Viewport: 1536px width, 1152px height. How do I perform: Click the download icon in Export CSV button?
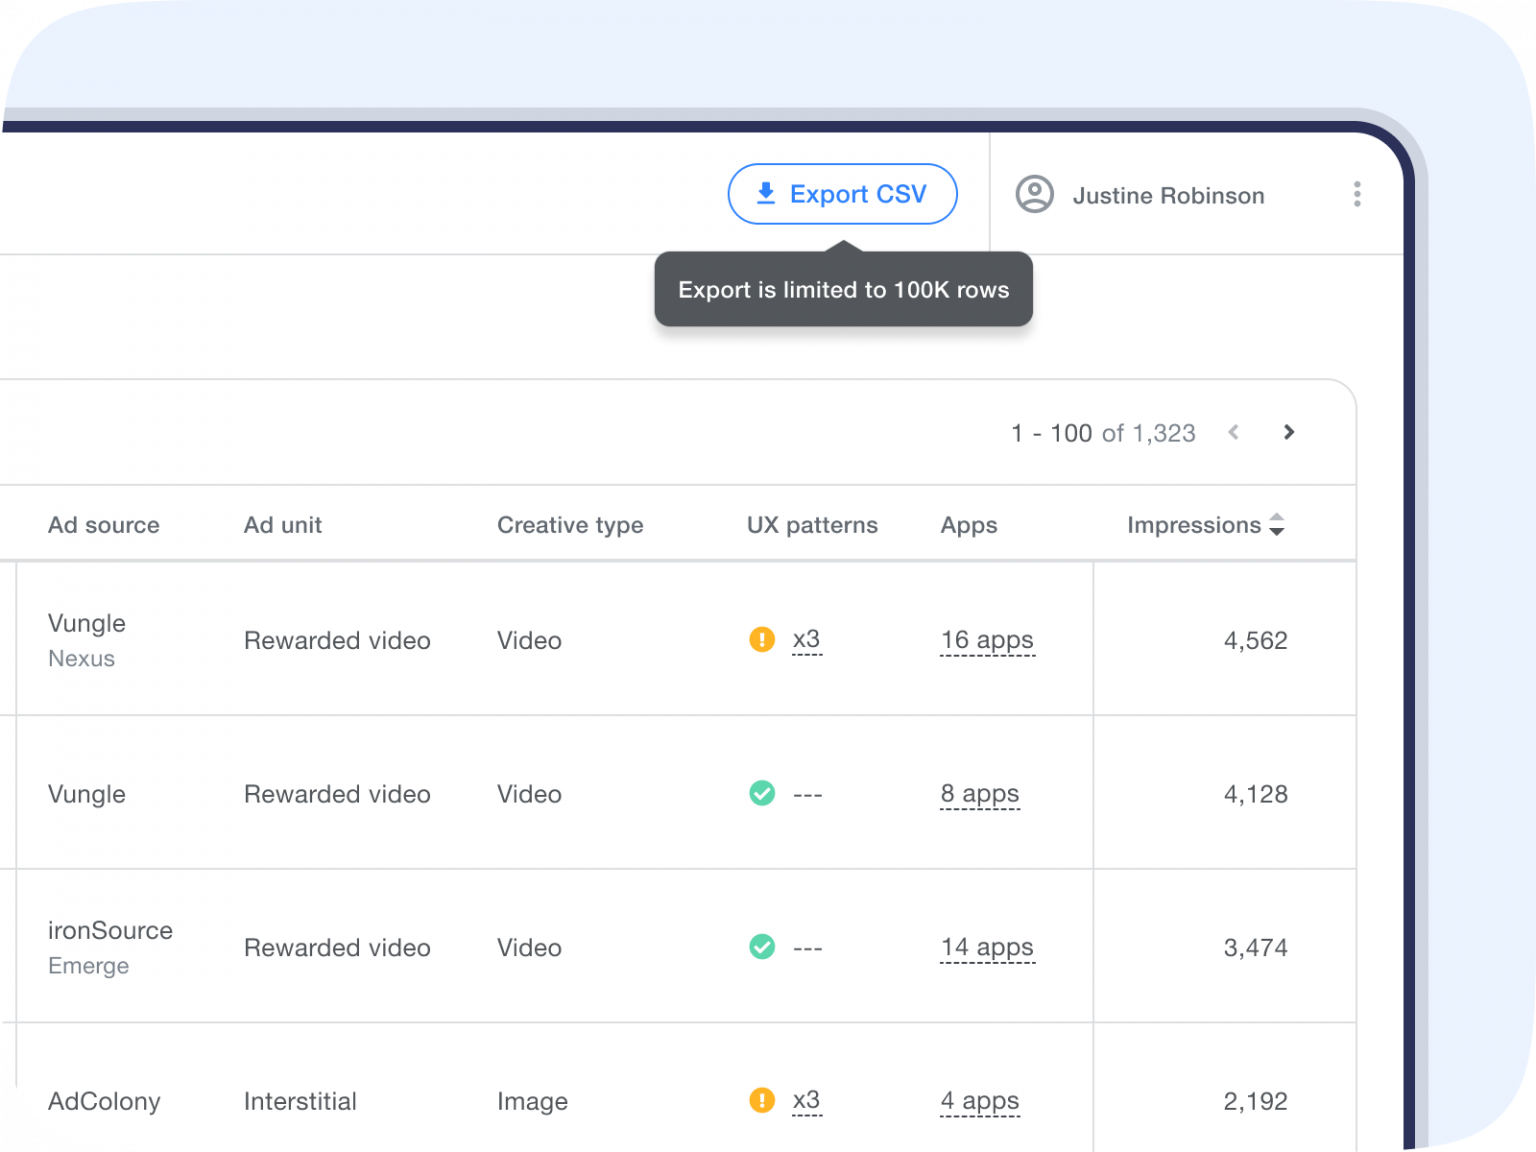[x=767, y=194]
